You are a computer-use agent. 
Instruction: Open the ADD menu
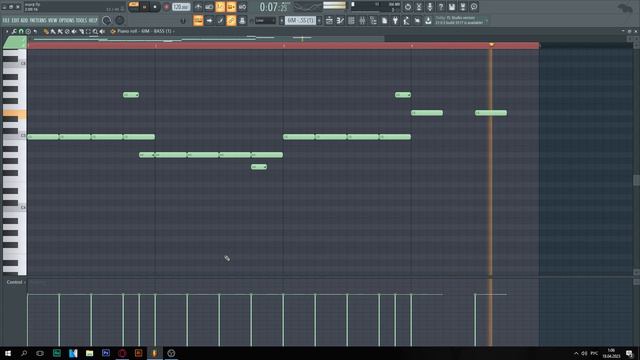[24, 20]
